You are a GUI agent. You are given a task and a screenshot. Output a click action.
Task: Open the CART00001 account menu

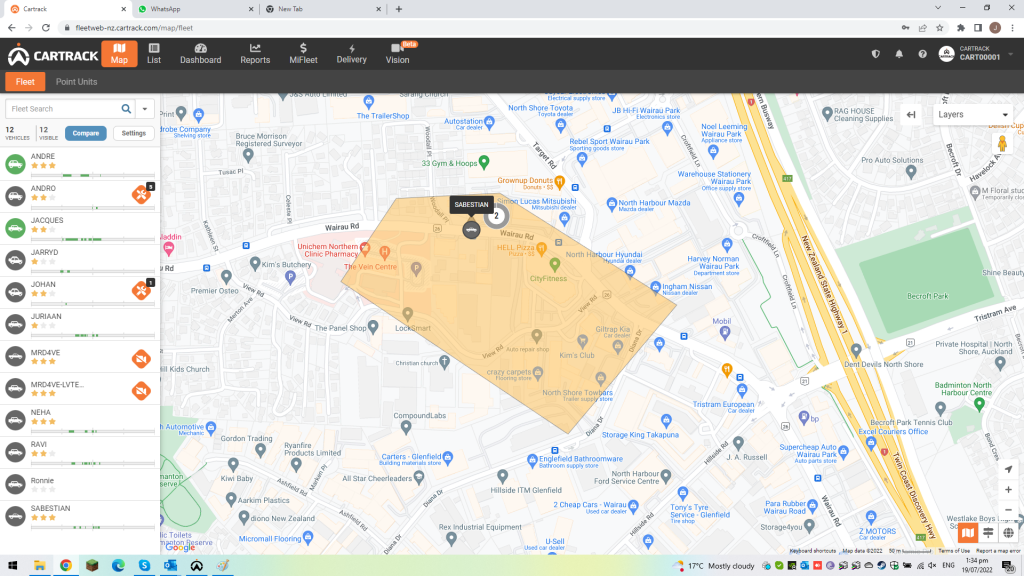[977, 54]
